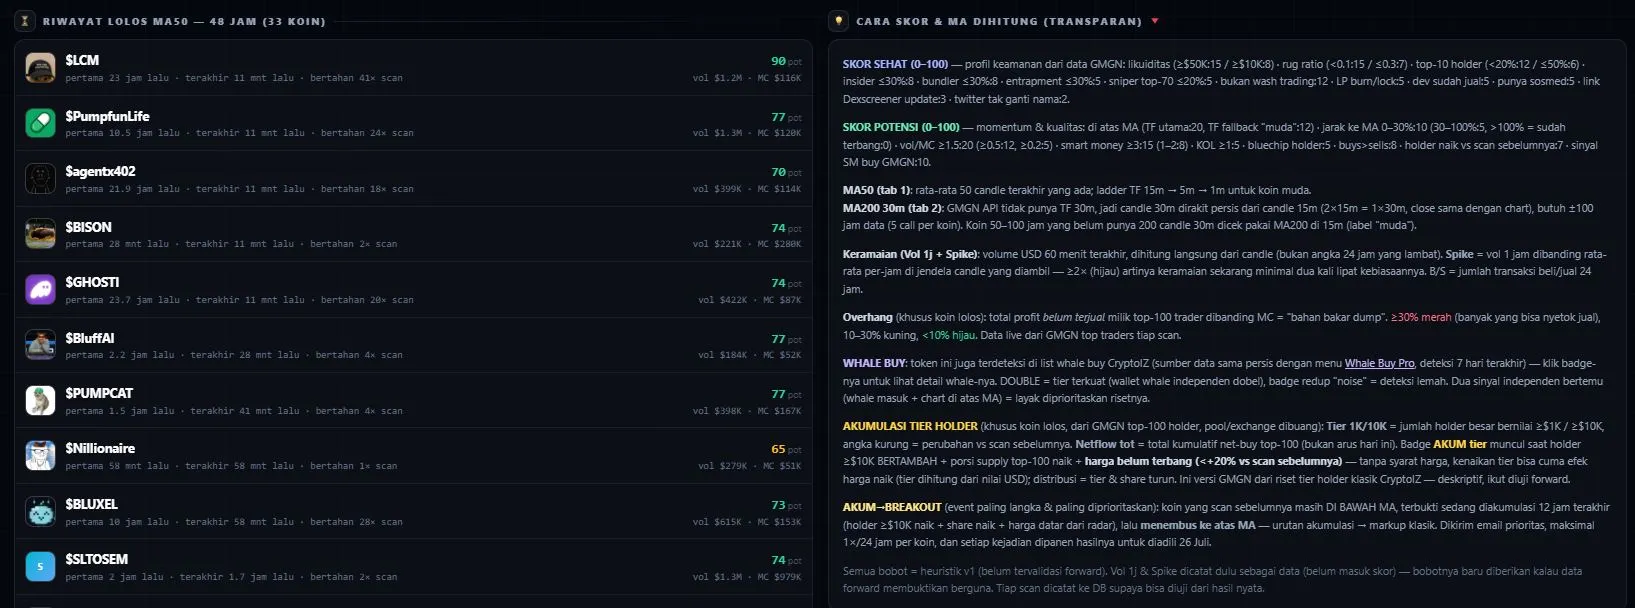This screenshot has height=608, width=1635.
Task: Click the $BluffAI coin avatar
Action: click(x=40, y=345)
